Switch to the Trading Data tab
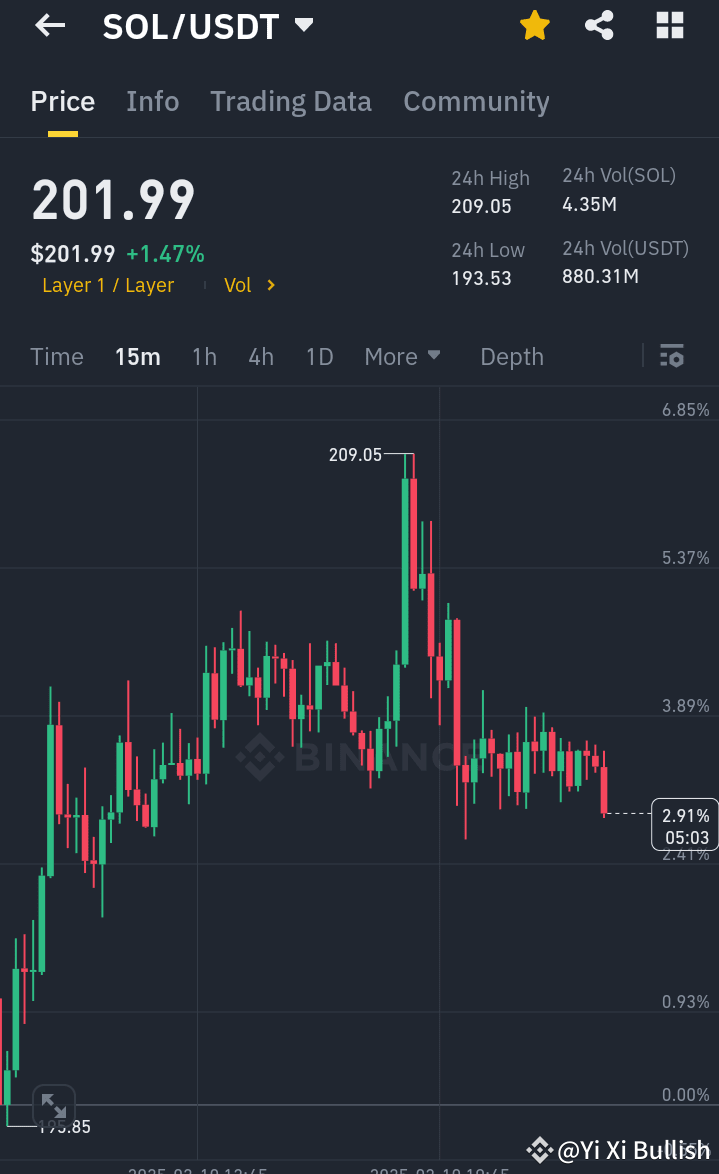719x1174 pixels. click(x=290, y=101)
